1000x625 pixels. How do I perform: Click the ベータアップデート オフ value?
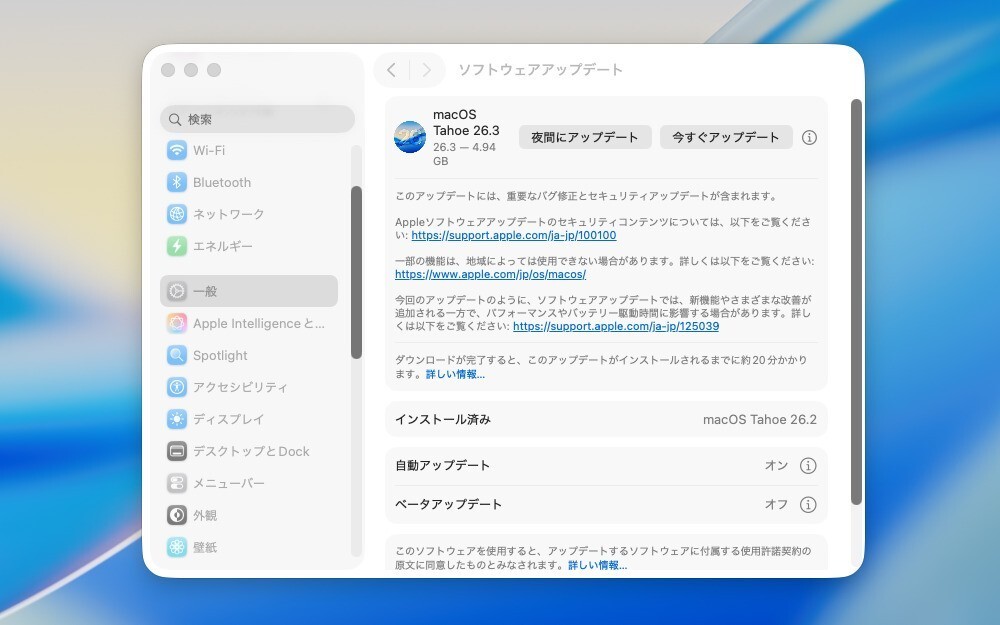(x=776, y=504)
